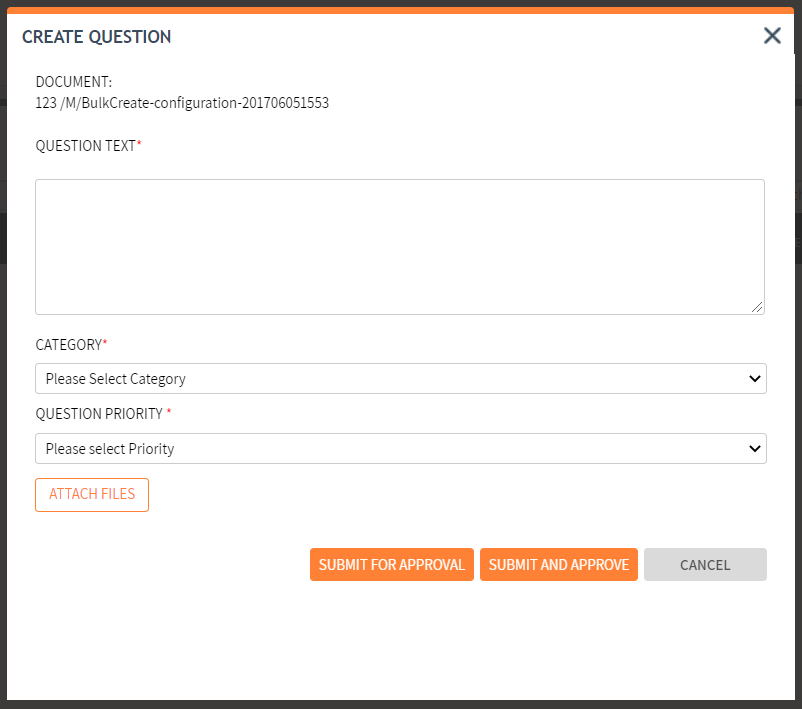Click the Category dropdown chevron arrow
Viewport: 802px width, 709px height.
pos(755,379)
